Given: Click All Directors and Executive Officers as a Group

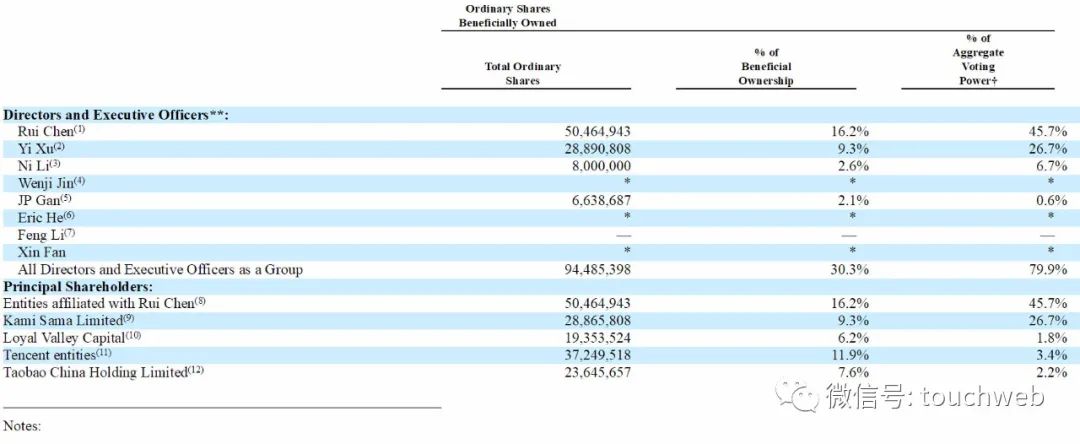Looking at the screenshot, I should click(160, 269).
